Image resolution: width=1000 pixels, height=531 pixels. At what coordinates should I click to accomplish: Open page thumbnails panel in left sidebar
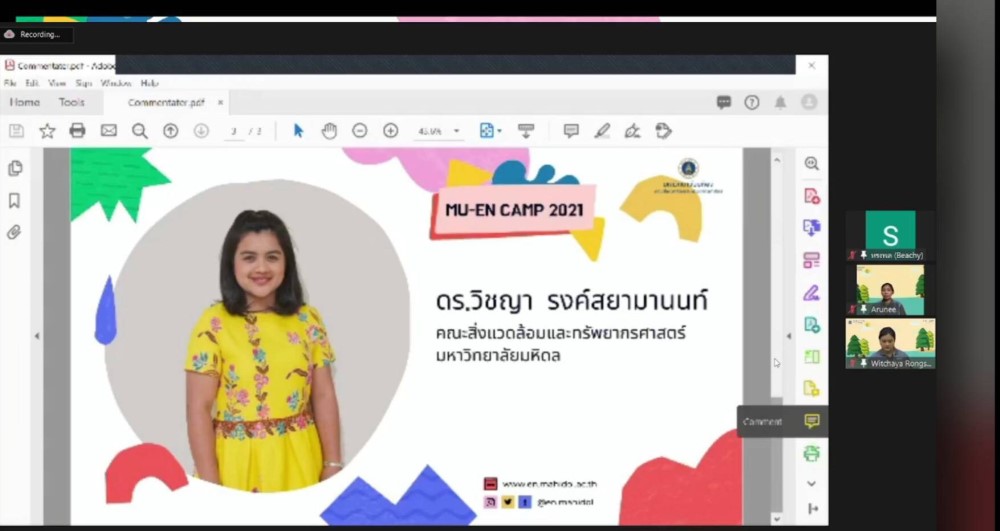[15, 169]
